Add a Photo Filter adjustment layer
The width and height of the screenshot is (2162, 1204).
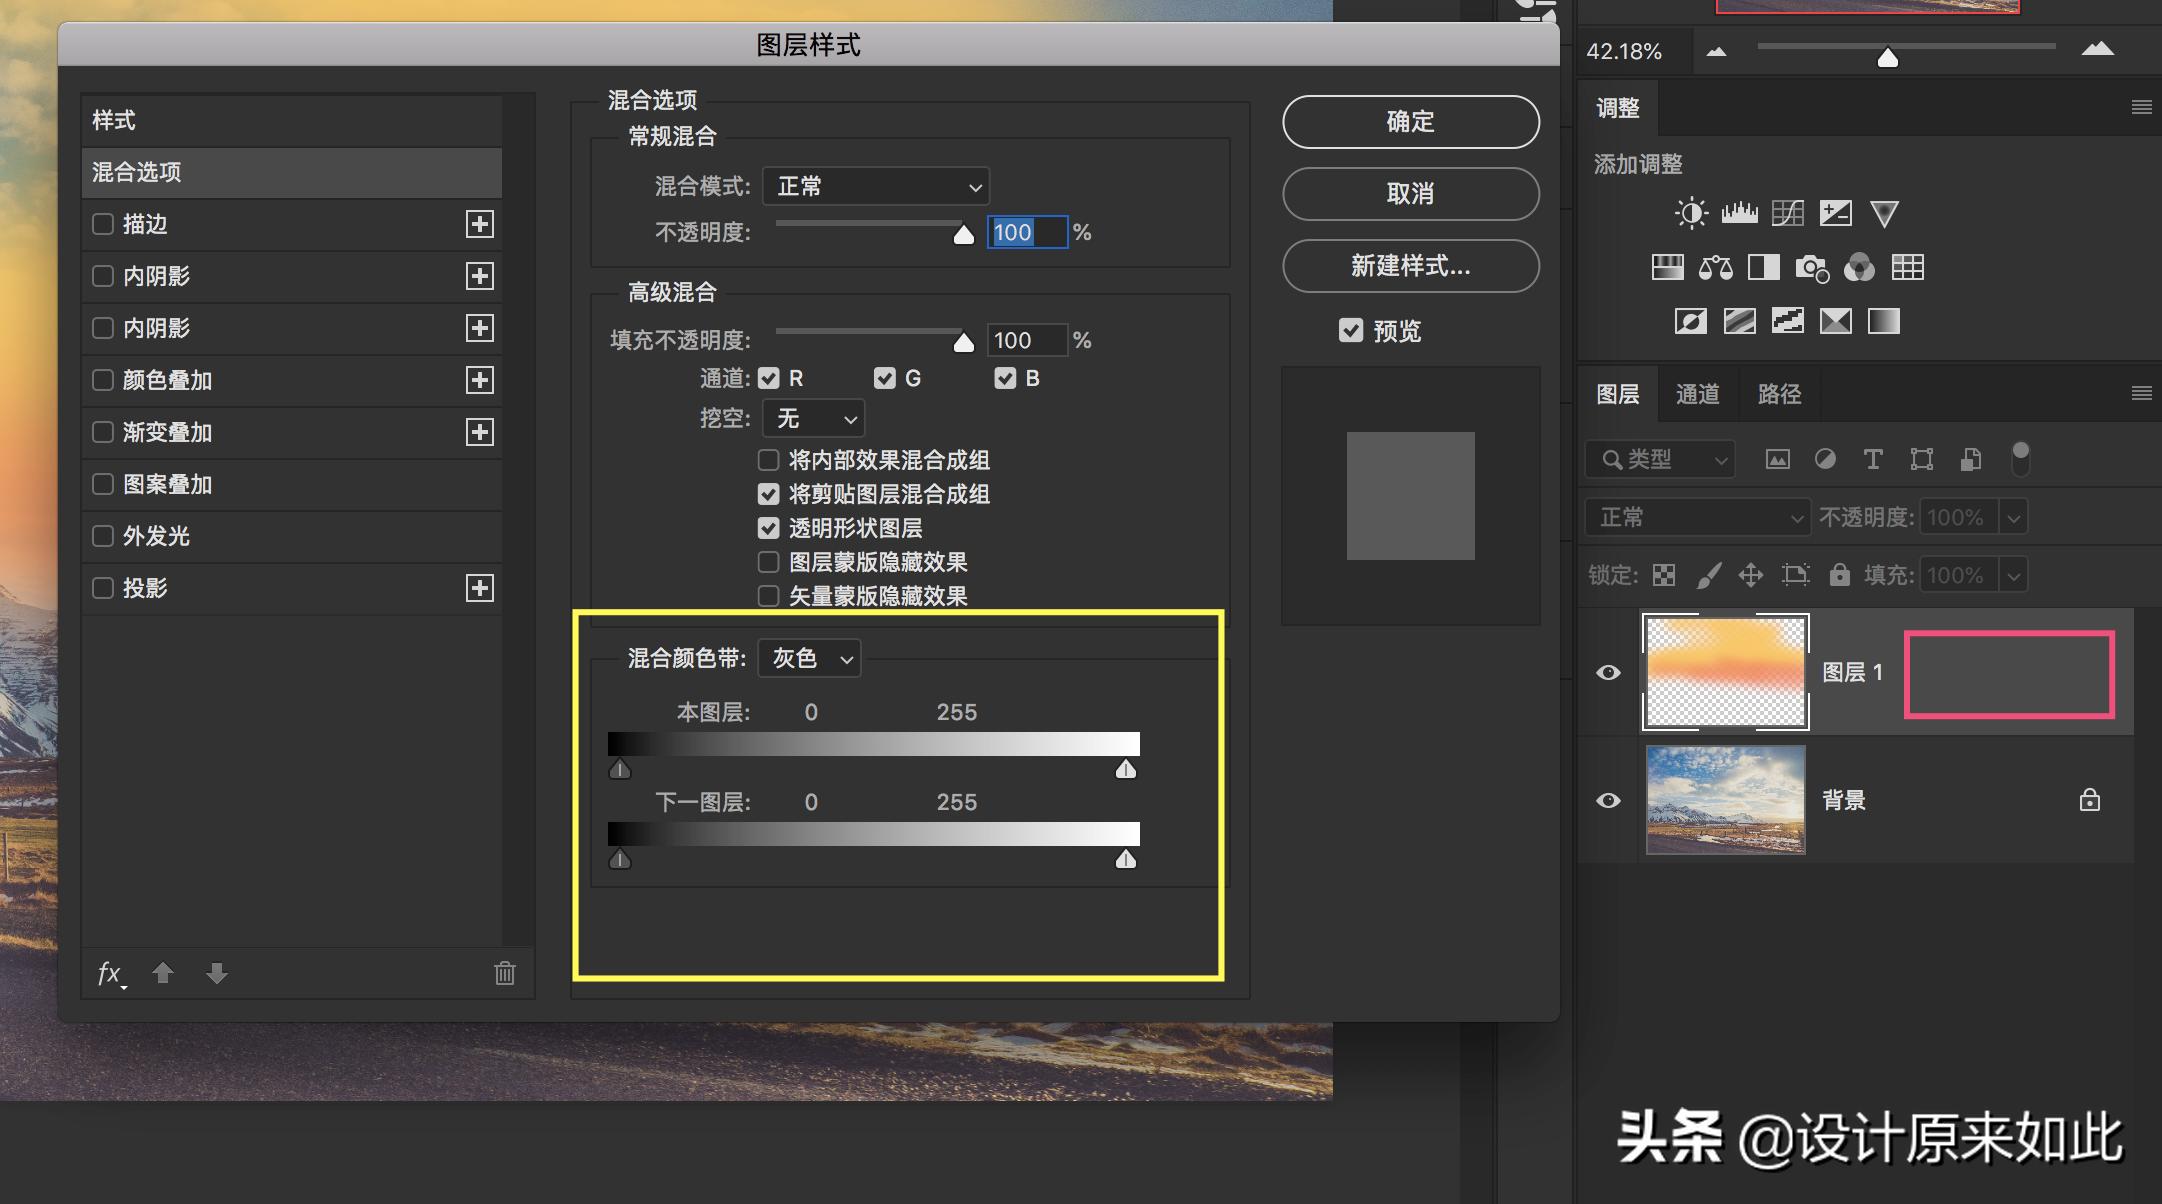(x=1812, y=267)
